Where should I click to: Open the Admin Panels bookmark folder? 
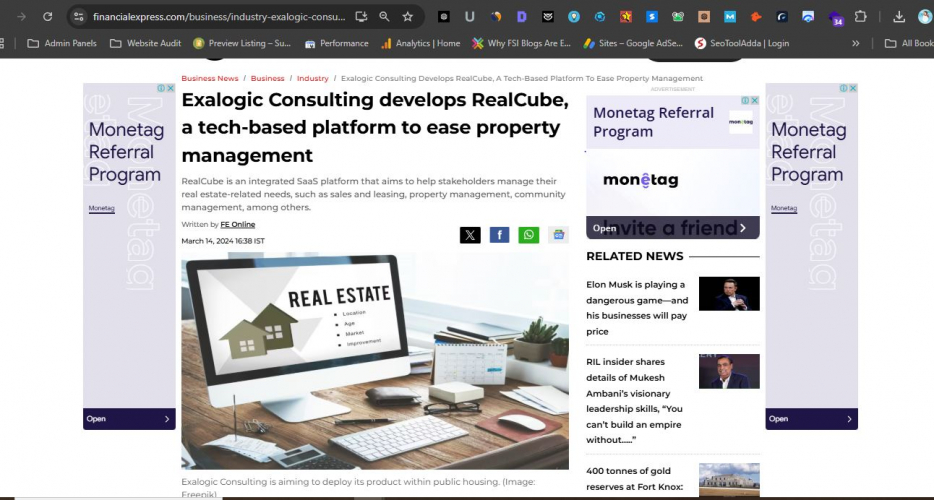tap(62, 43)
